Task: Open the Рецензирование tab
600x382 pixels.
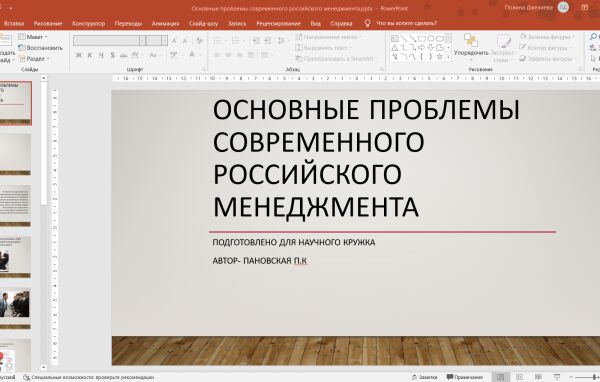Action: point(279,23)
